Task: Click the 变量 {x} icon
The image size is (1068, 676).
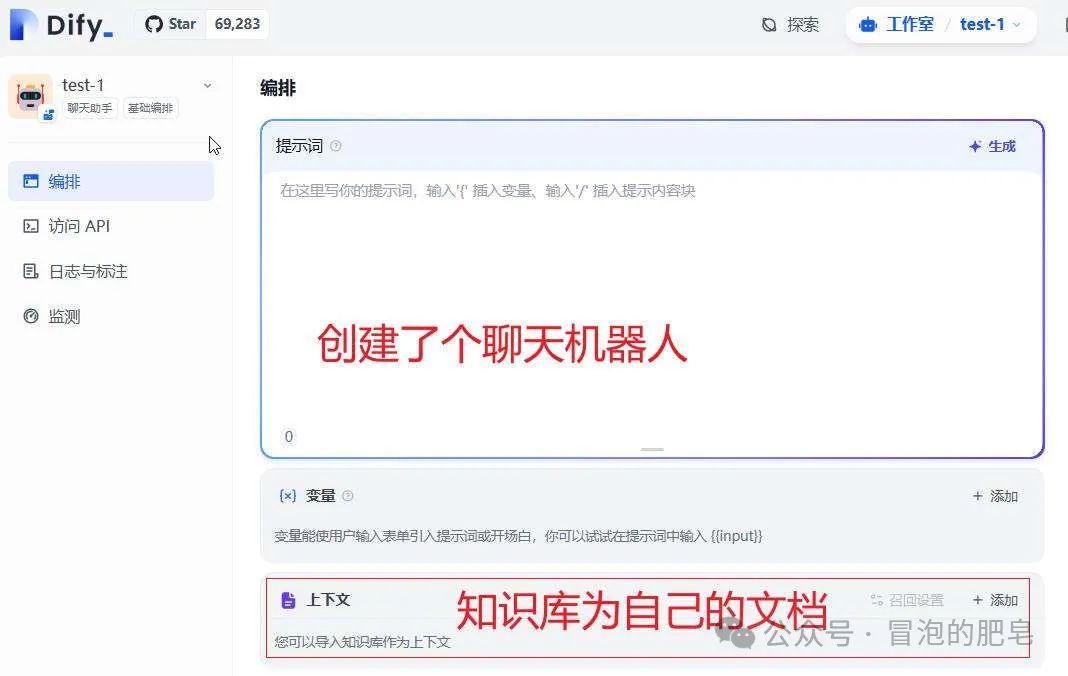Action: pyautogui.click(x=288, y=496)
